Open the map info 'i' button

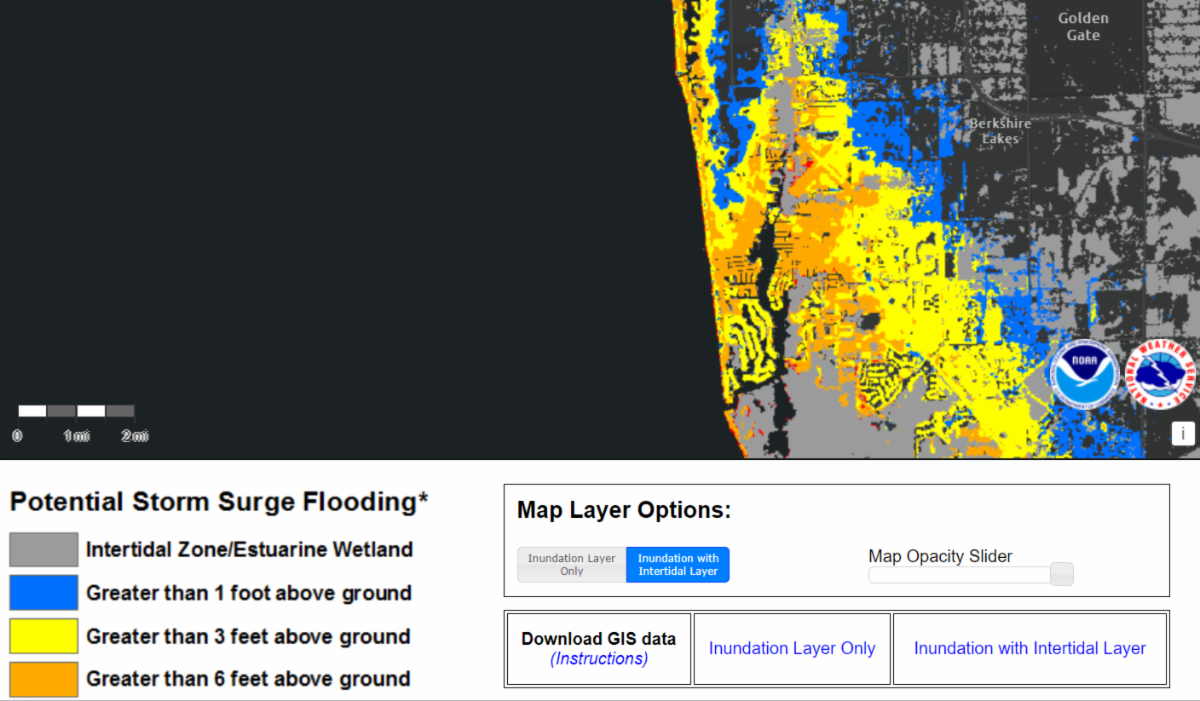1183,433
